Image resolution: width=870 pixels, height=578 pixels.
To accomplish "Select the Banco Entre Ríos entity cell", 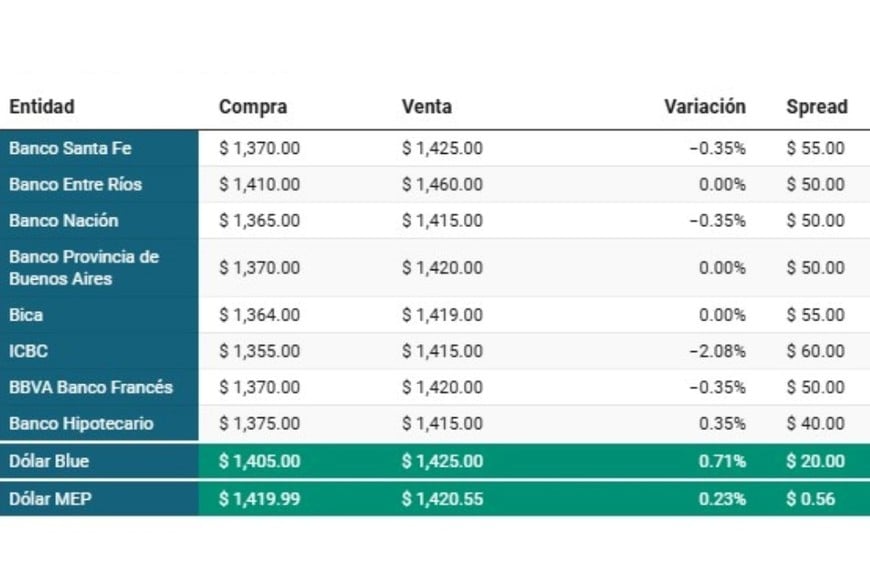I will [75, 184].
